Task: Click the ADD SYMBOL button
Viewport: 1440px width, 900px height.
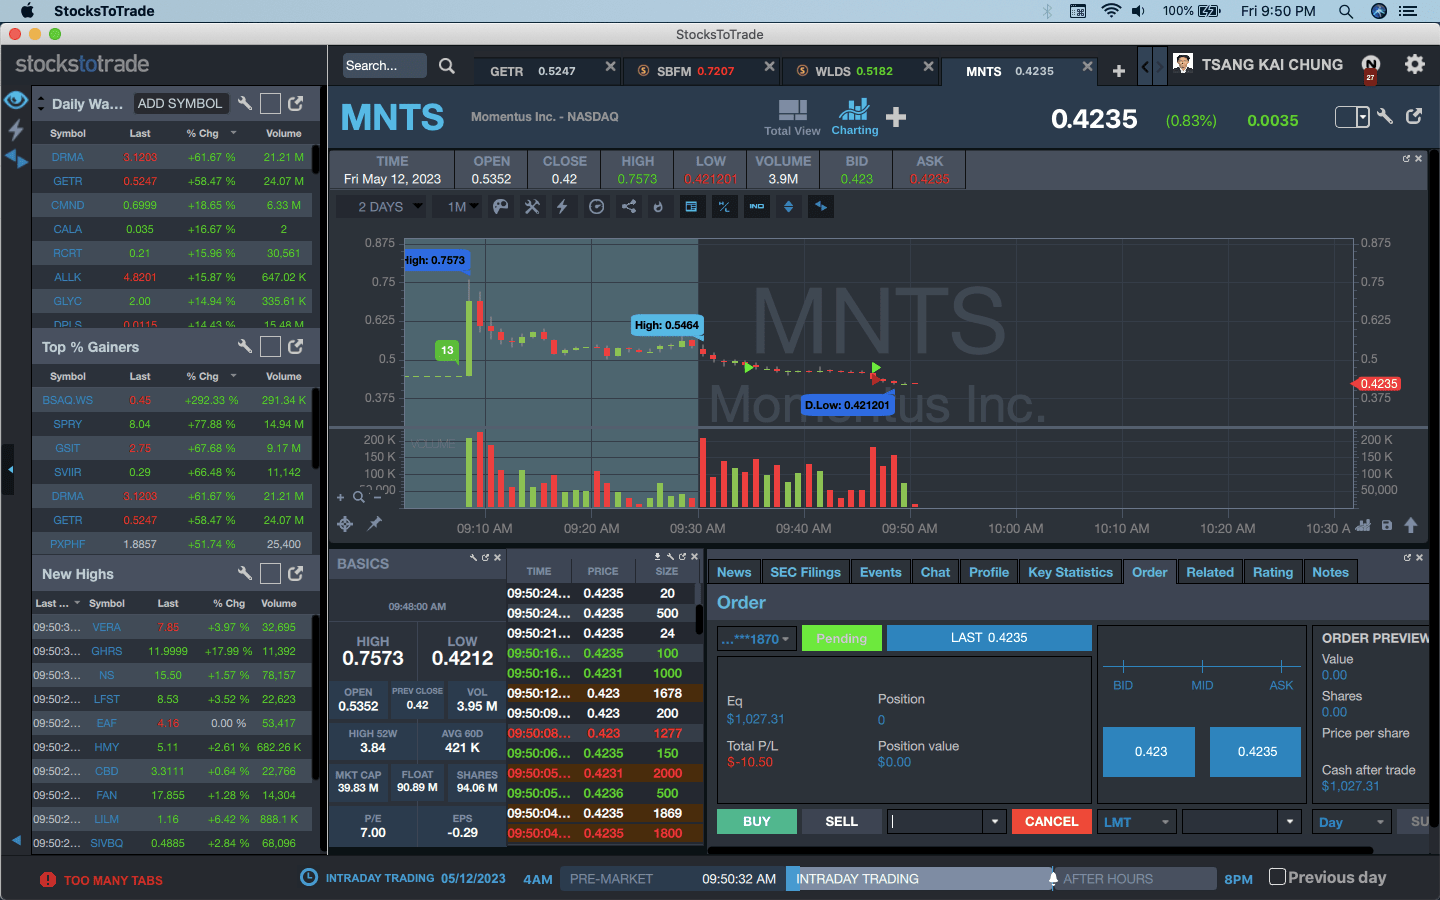Action: [180, 103]
